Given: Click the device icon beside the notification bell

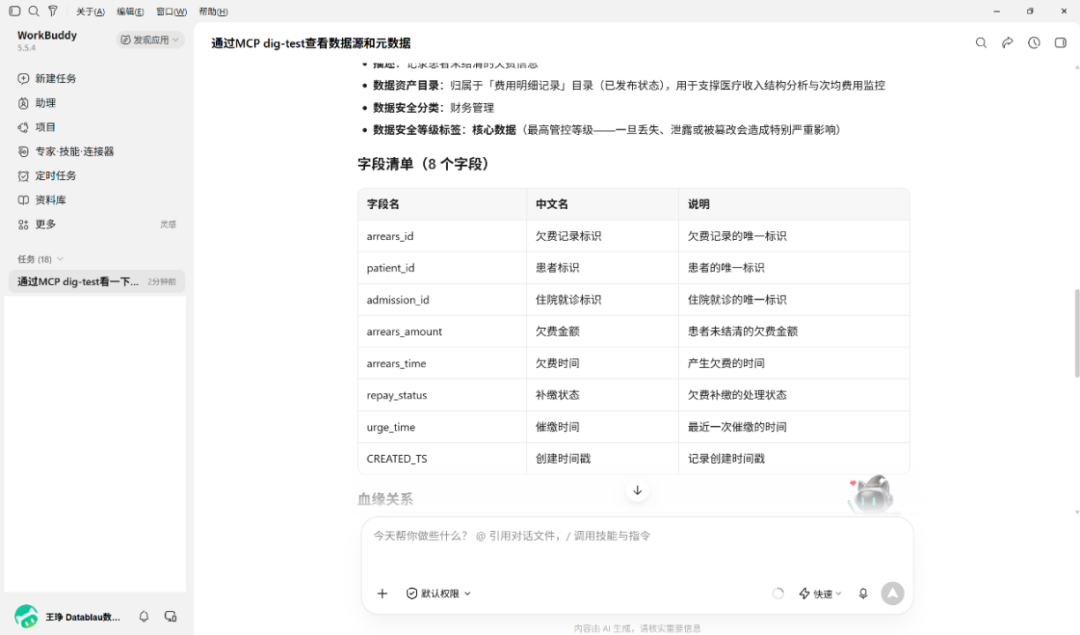Looking at the screenshot, I should click(x=170, y=616).
